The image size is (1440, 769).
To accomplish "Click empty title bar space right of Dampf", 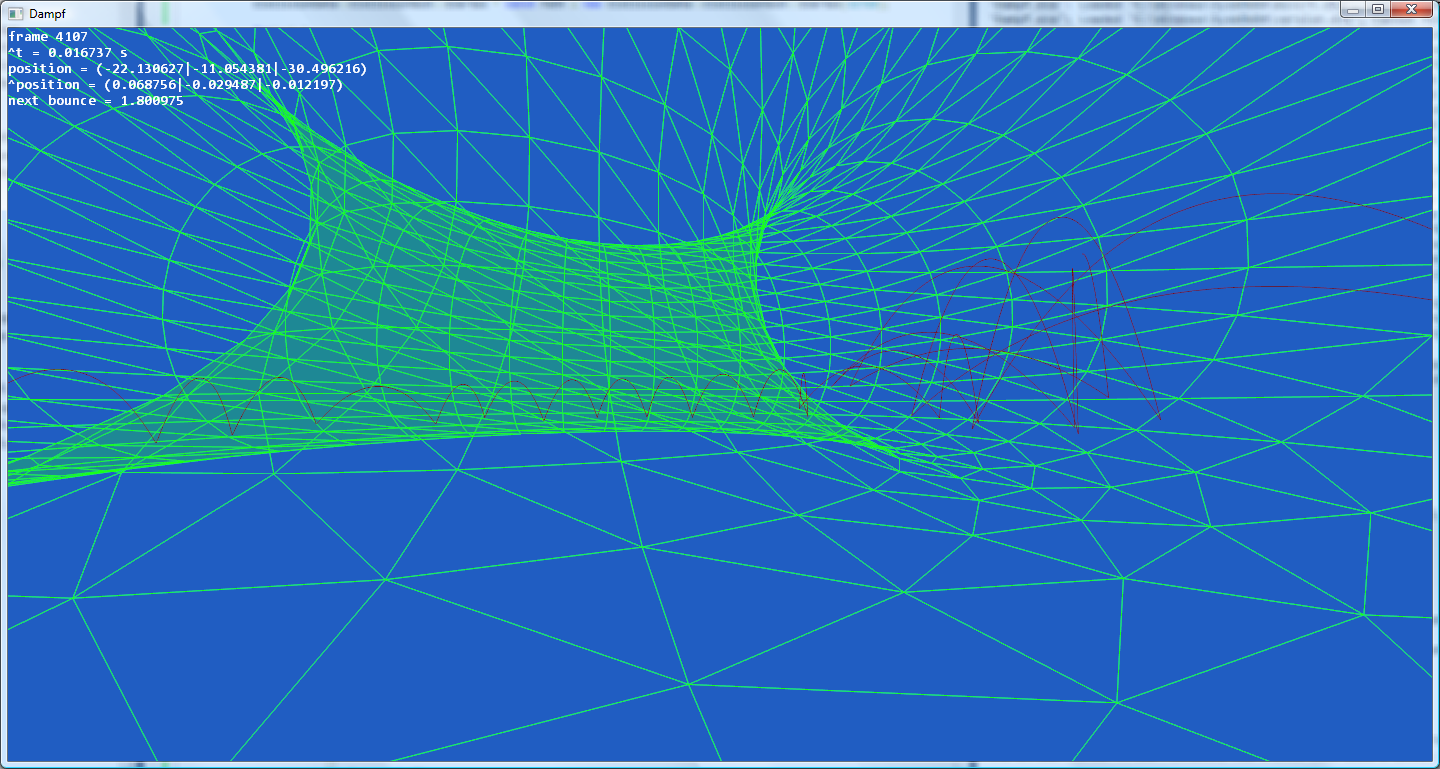I will [x=600, y=13].
